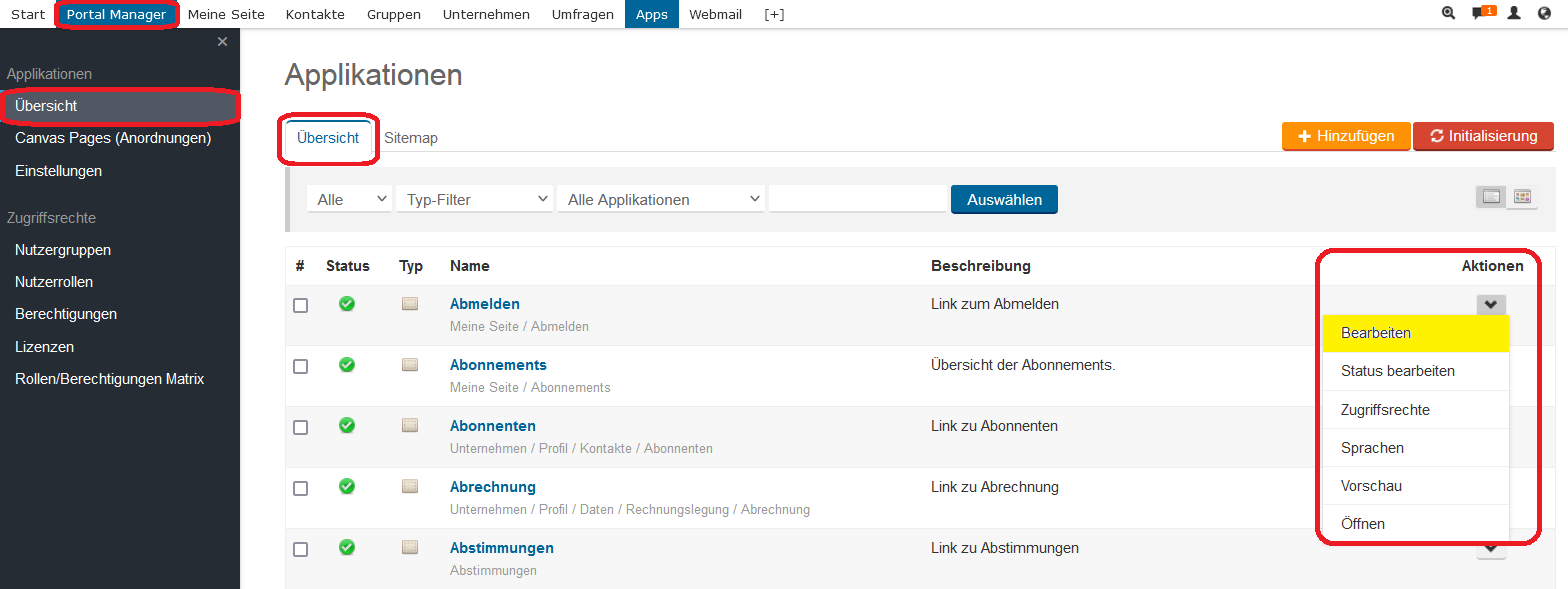Open Apps in top navigation

click(x=652, y=14)
